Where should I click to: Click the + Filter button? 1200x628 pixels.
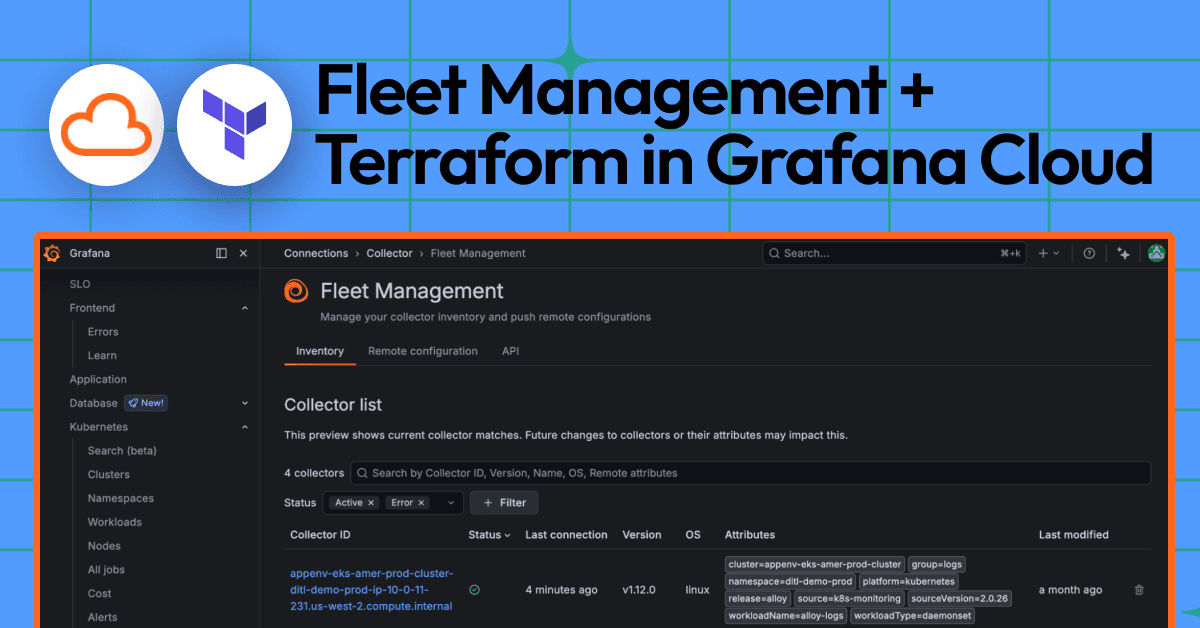(x=504, y=502)
